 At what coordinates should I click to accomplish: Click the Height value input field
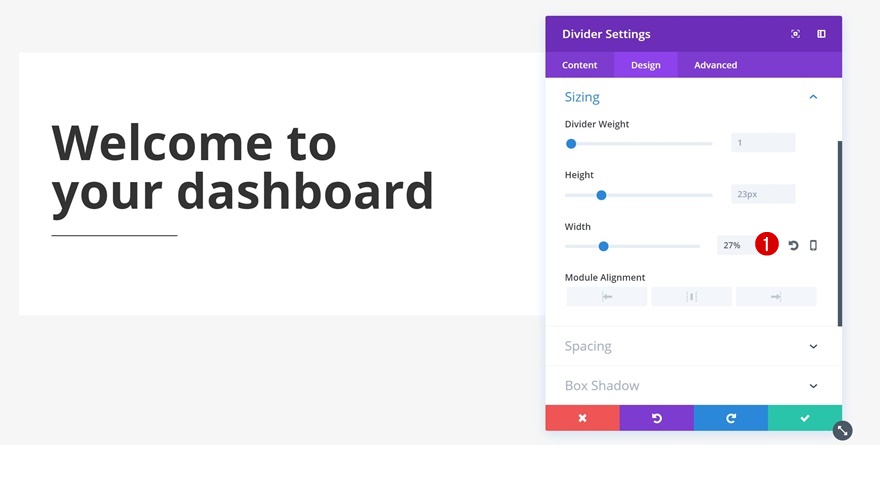click(762, 194)
